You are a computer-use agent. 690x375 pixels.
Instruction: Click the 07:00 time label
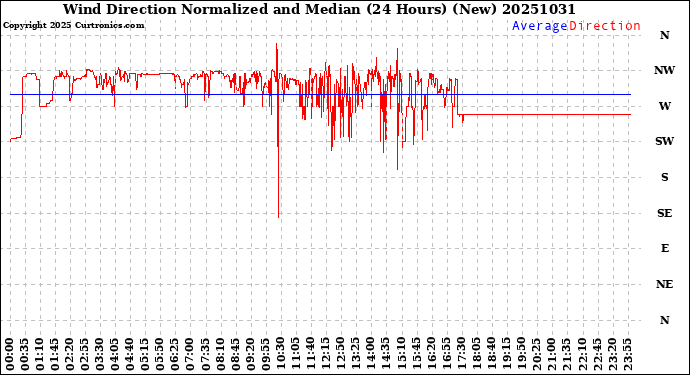tap(190, 354)
